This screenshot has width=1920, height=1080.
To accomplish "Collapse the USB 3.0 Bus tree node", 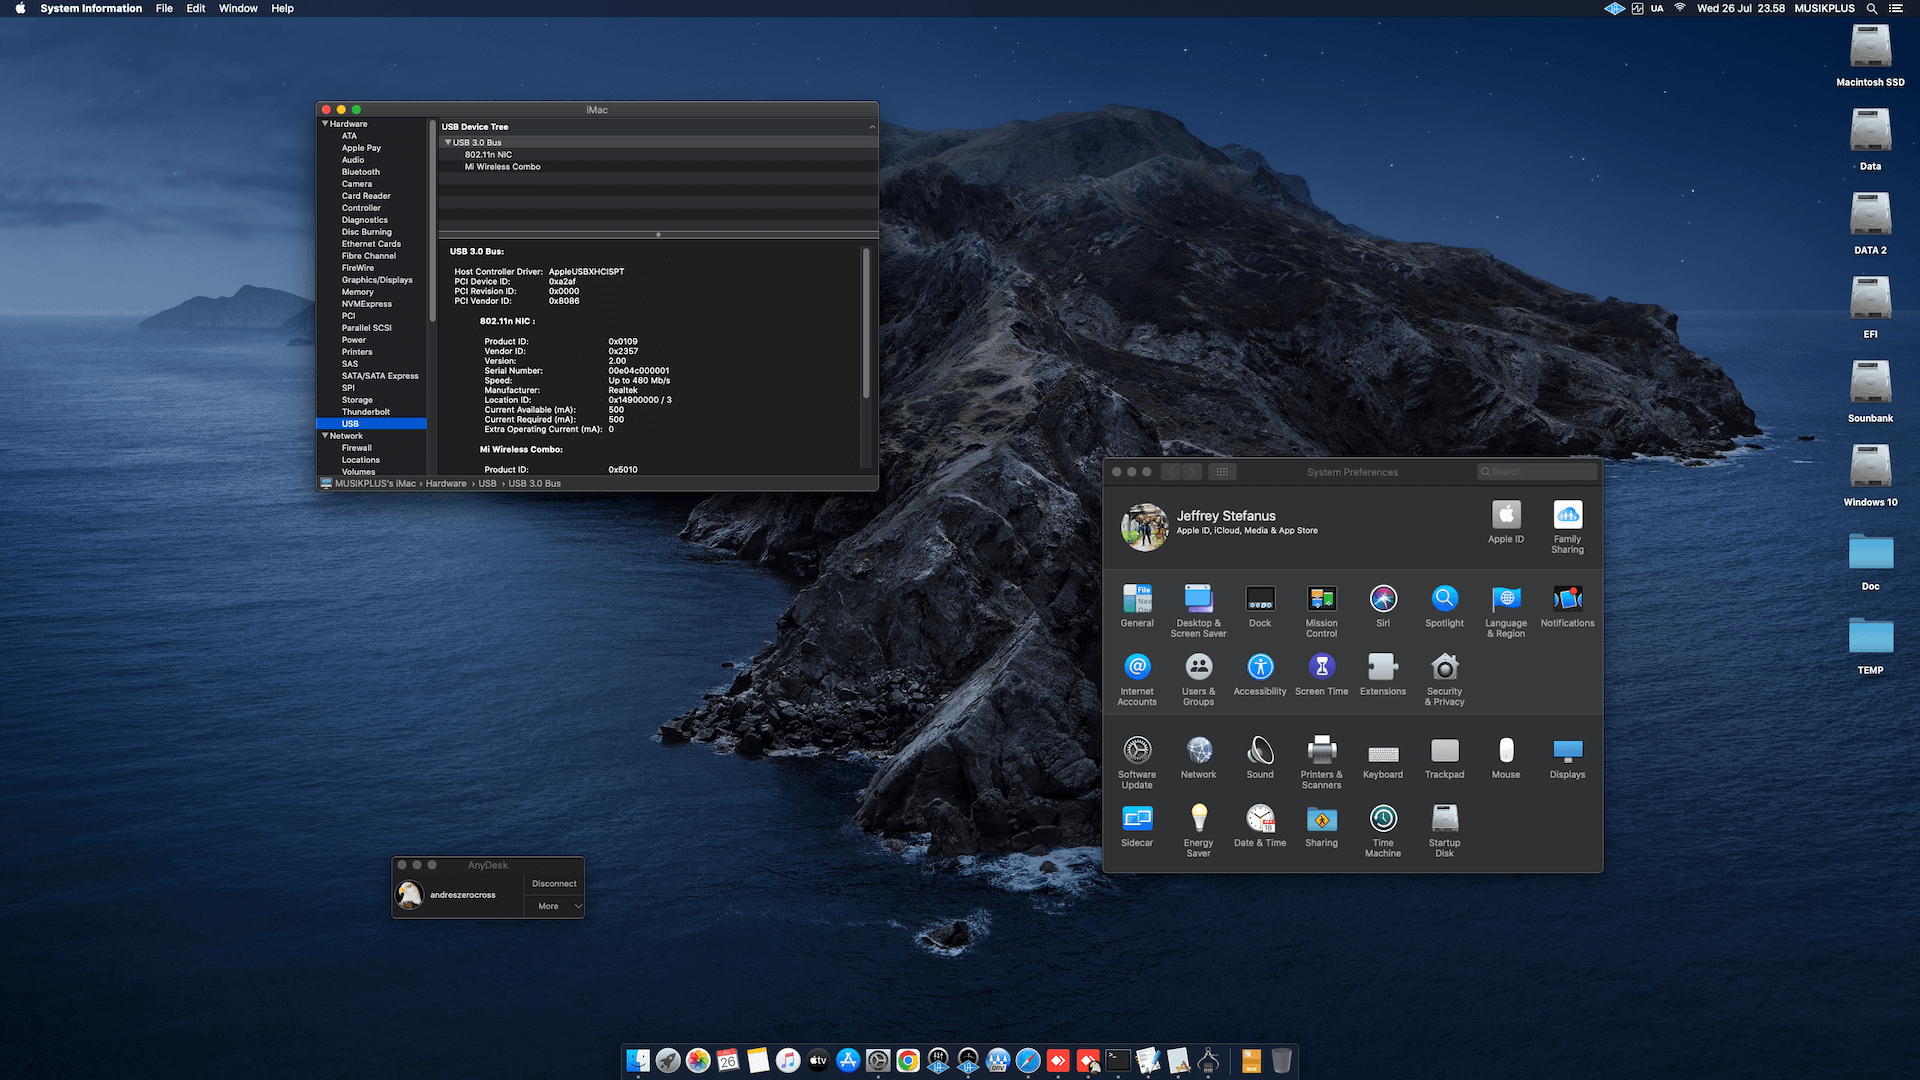I will [448, 143].
